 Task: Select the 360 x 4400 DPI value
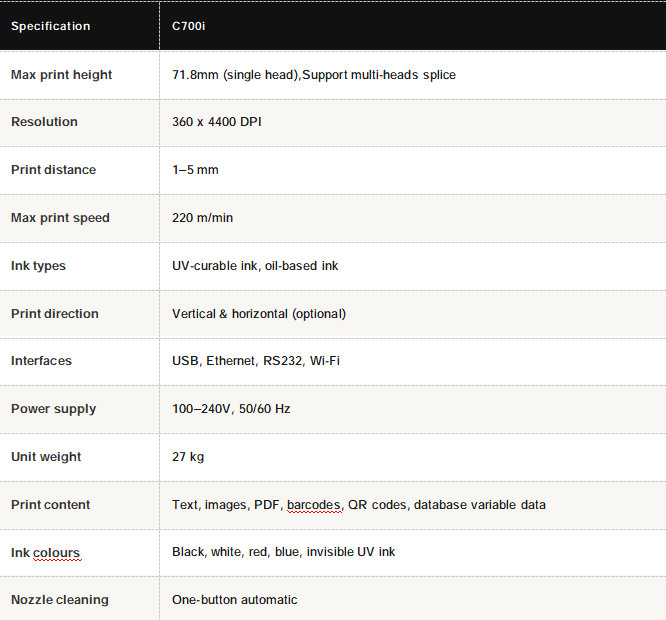click(x=219, y=122)
